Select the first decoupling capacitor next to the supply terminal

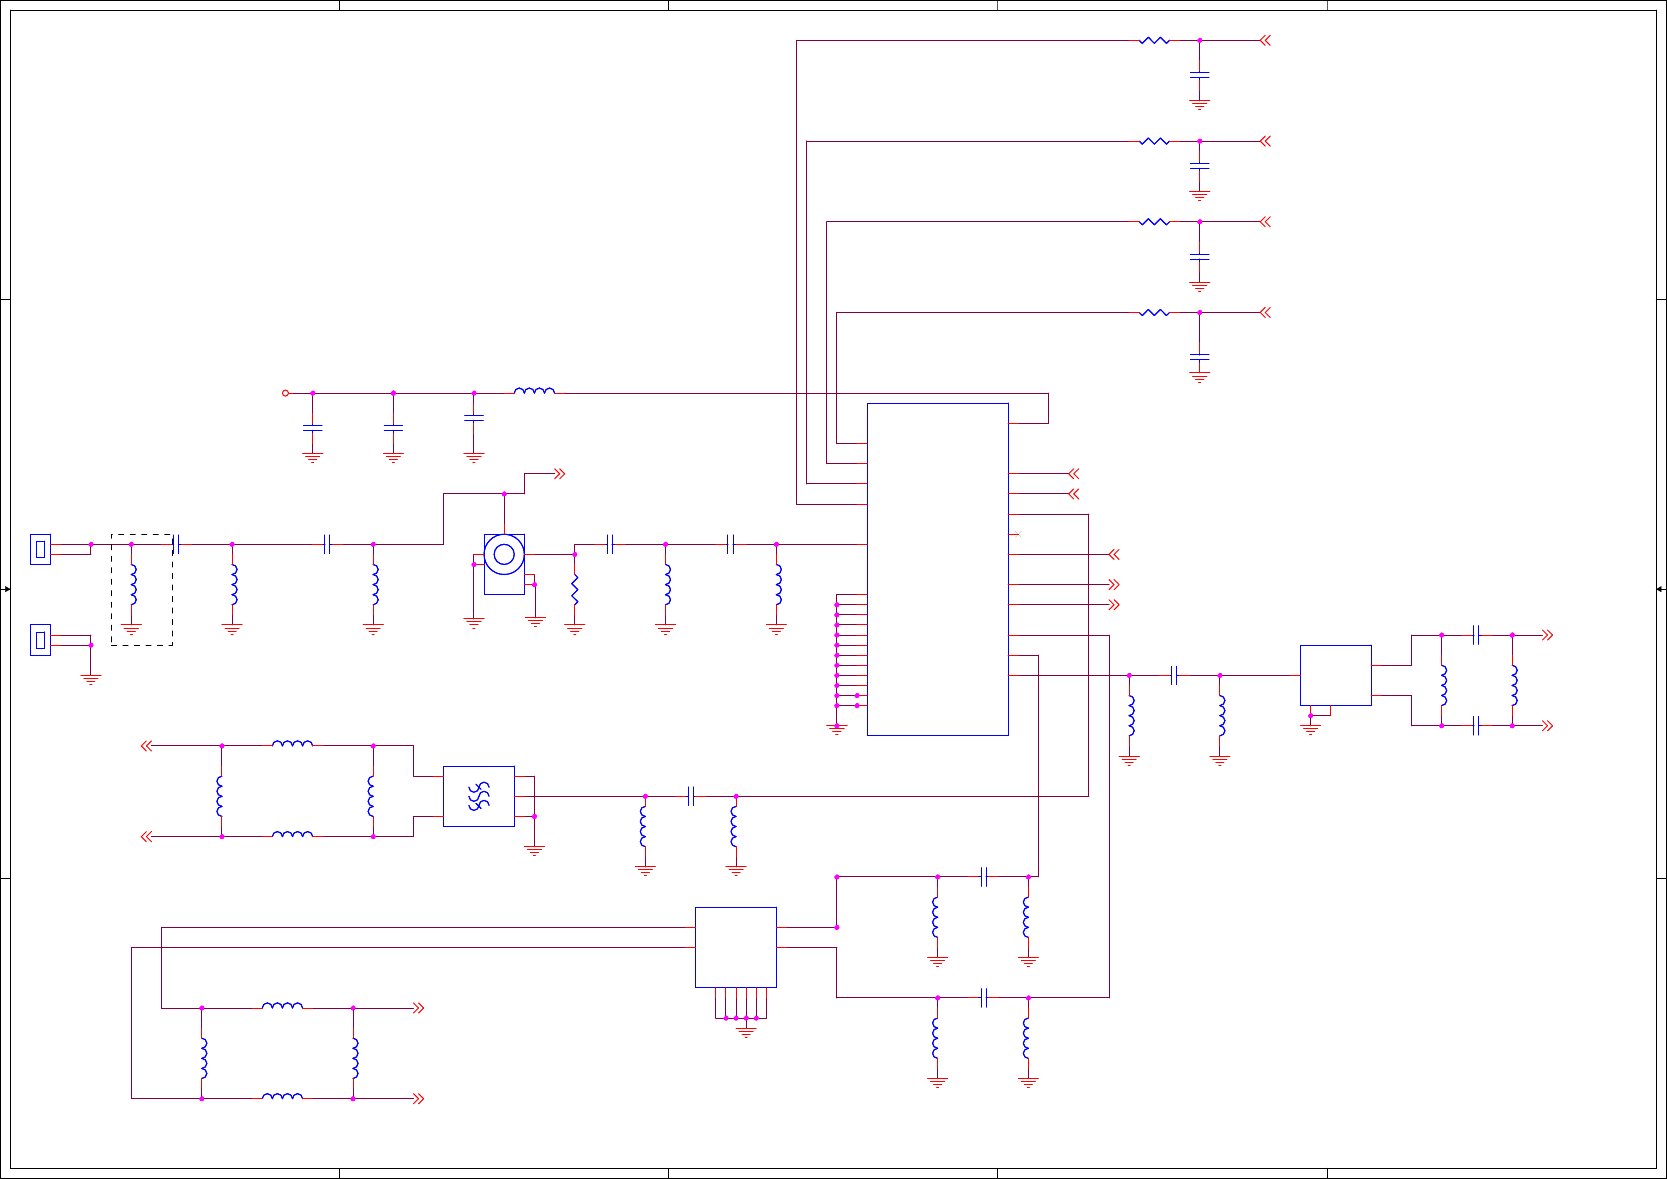click(x=313, y=428)
